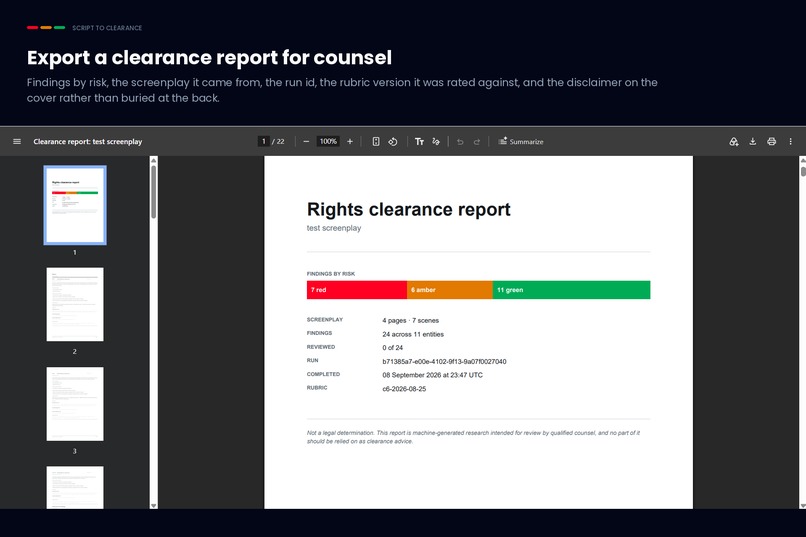806x537 pixels.
Task: Select the text annotation tool
Action: click(x=419, y=141)
